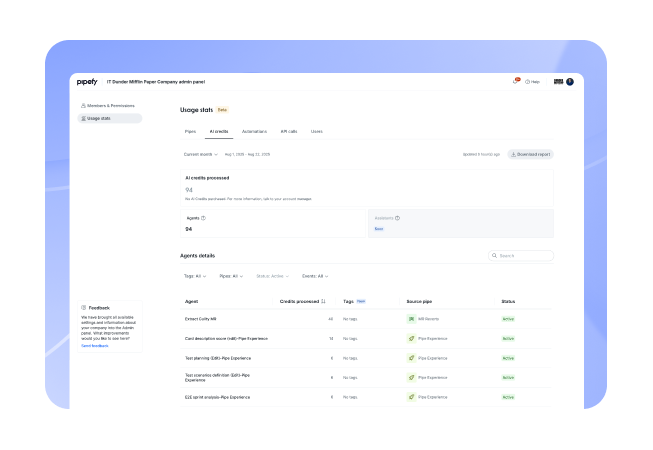Click the Feedback card icon
Image resolution: width=653 pixels, height=450 pixels.
84,308
